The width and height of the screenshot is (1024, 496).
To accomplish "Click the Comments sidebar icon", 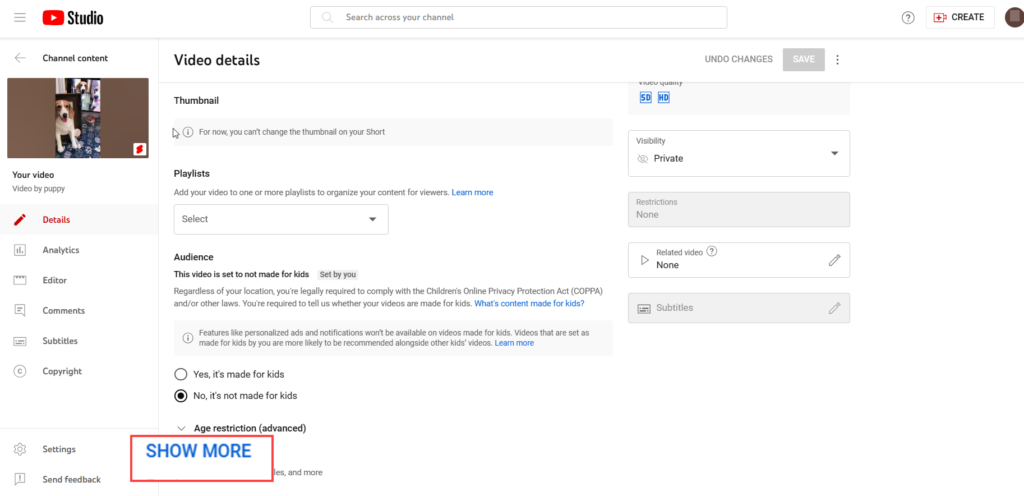I will (20, 311).
